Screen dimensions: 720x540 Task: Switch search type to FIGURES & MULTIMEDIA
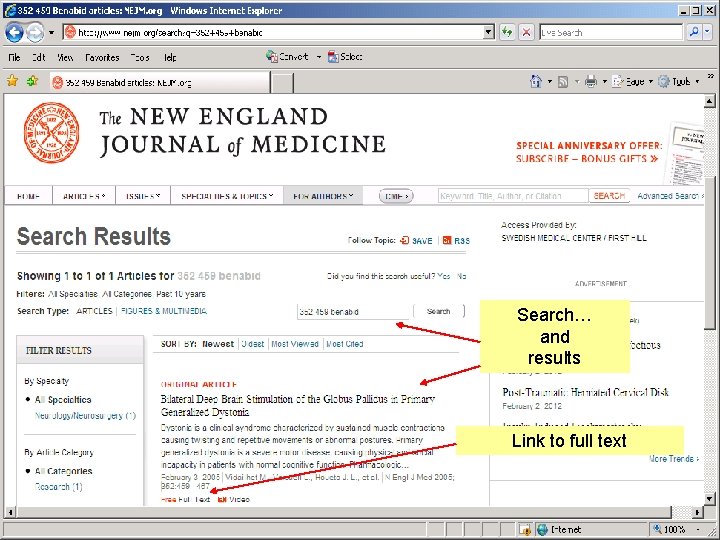click(164, 311)
